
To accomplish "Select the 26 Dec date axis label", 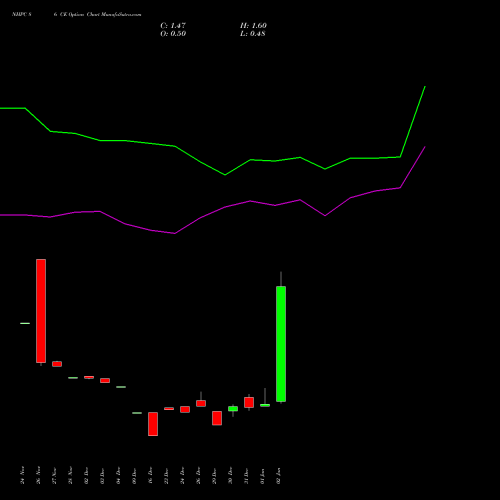I will point(198,476).
